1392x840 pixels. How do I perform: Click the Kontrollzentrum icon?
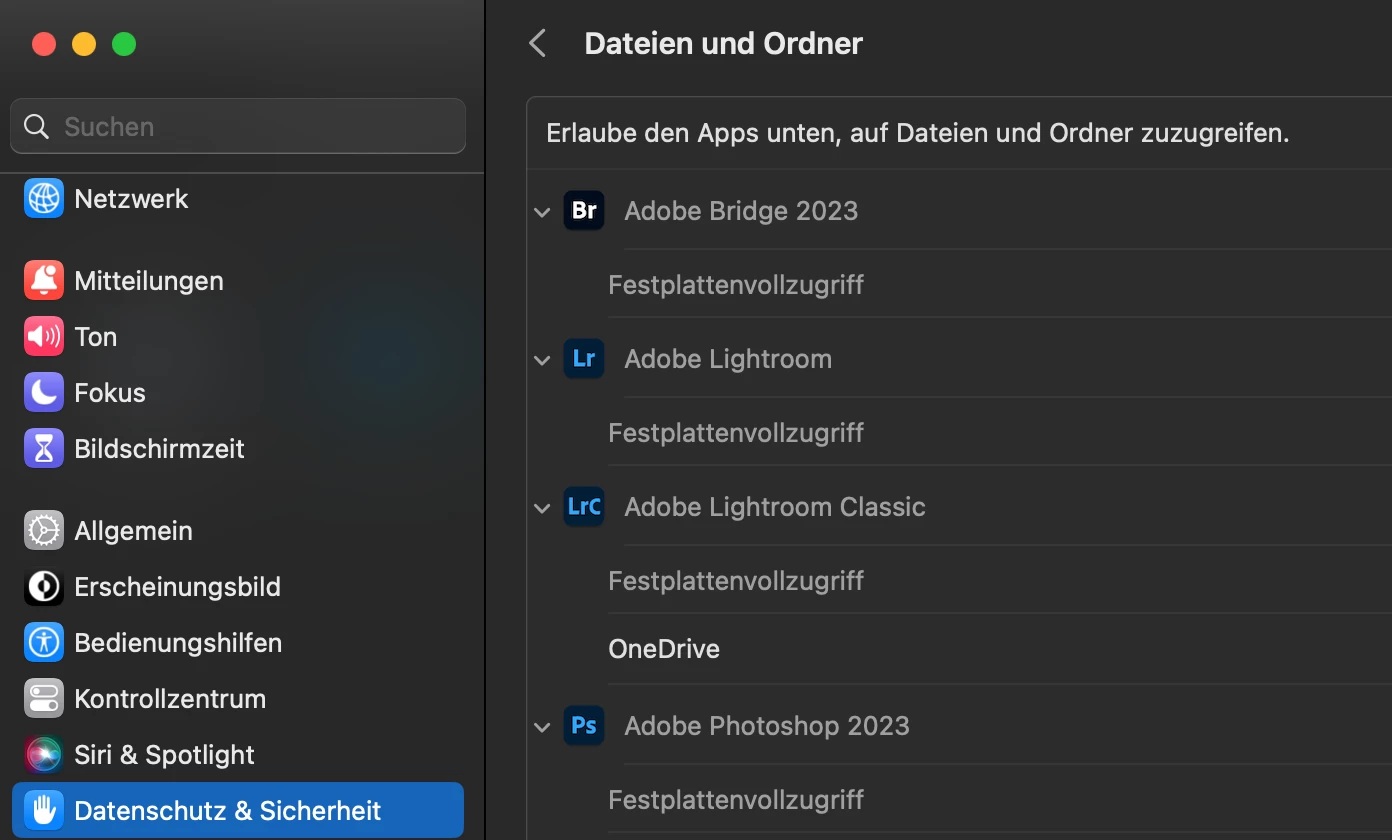[x=44, y=699]
